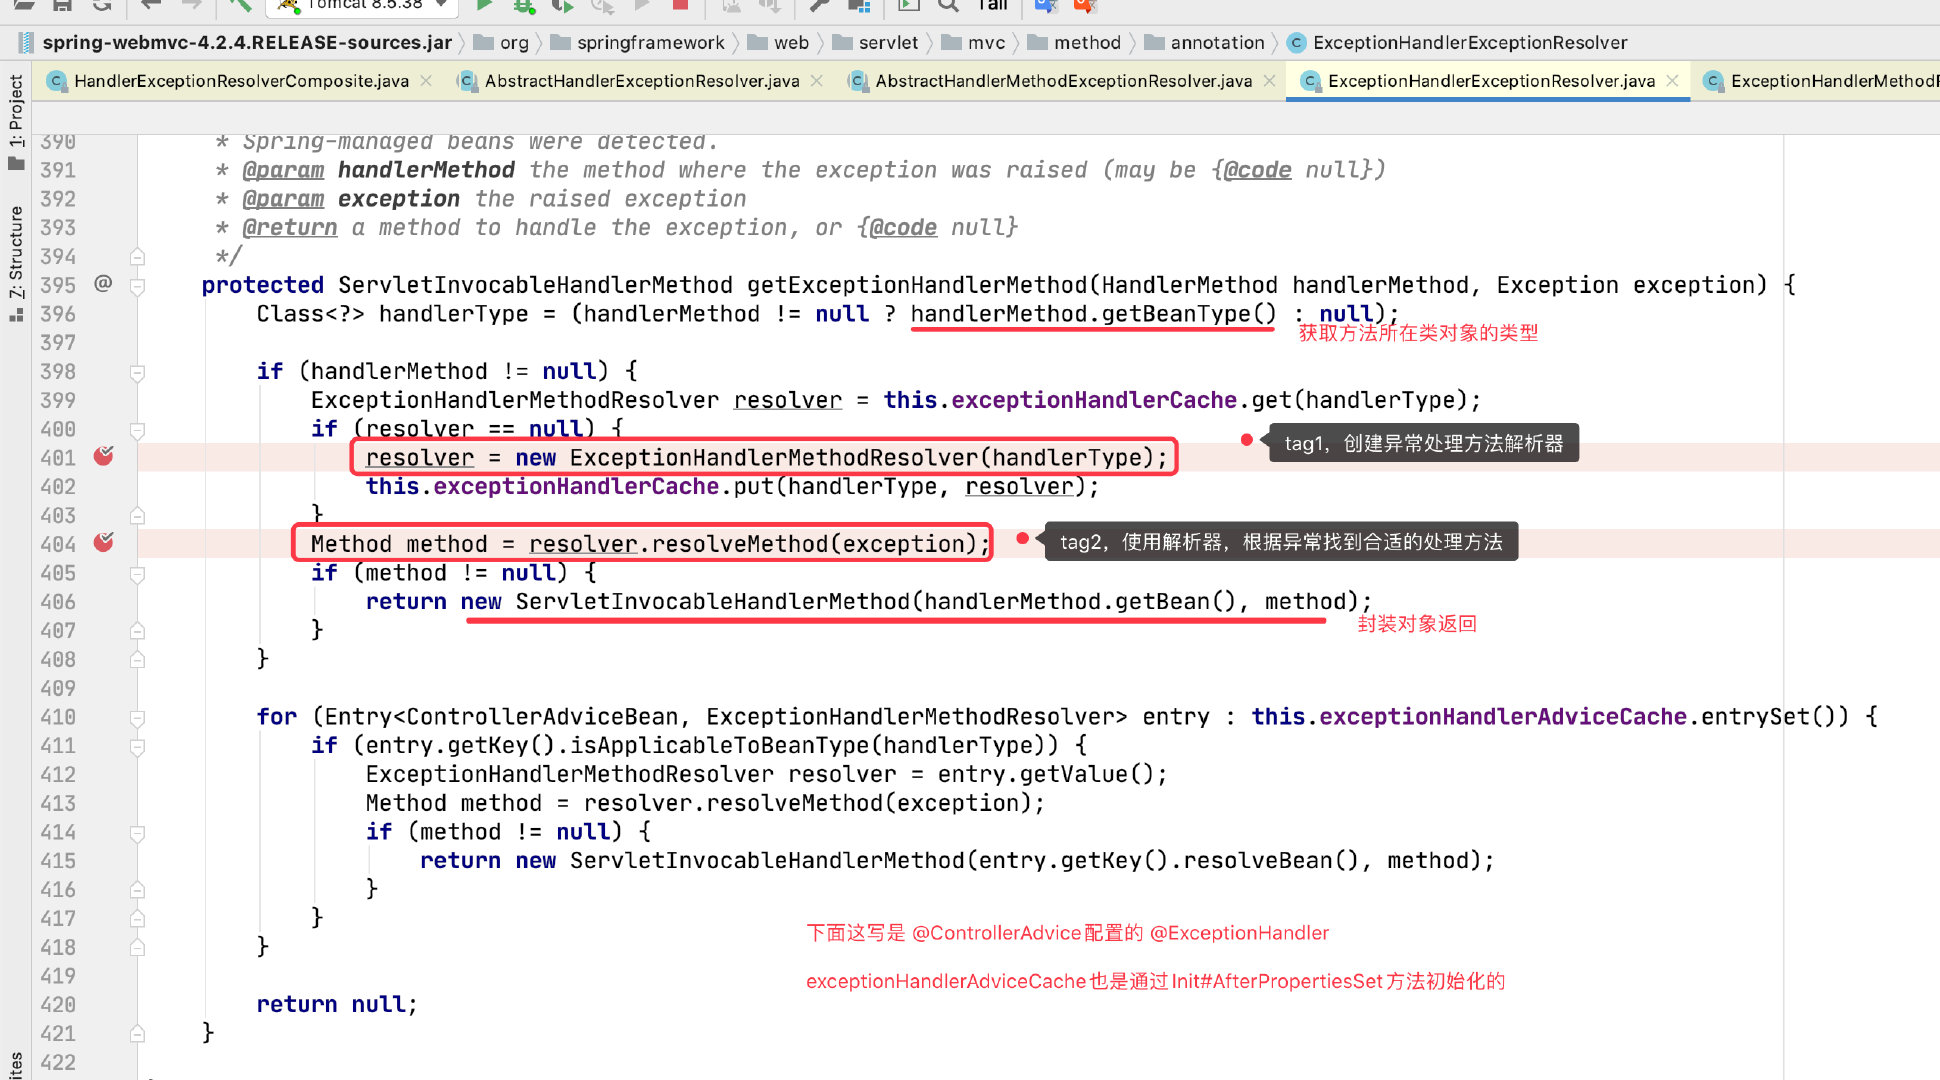
Task: Collapse the inner if block at line 414
Action: pos(138,833)
